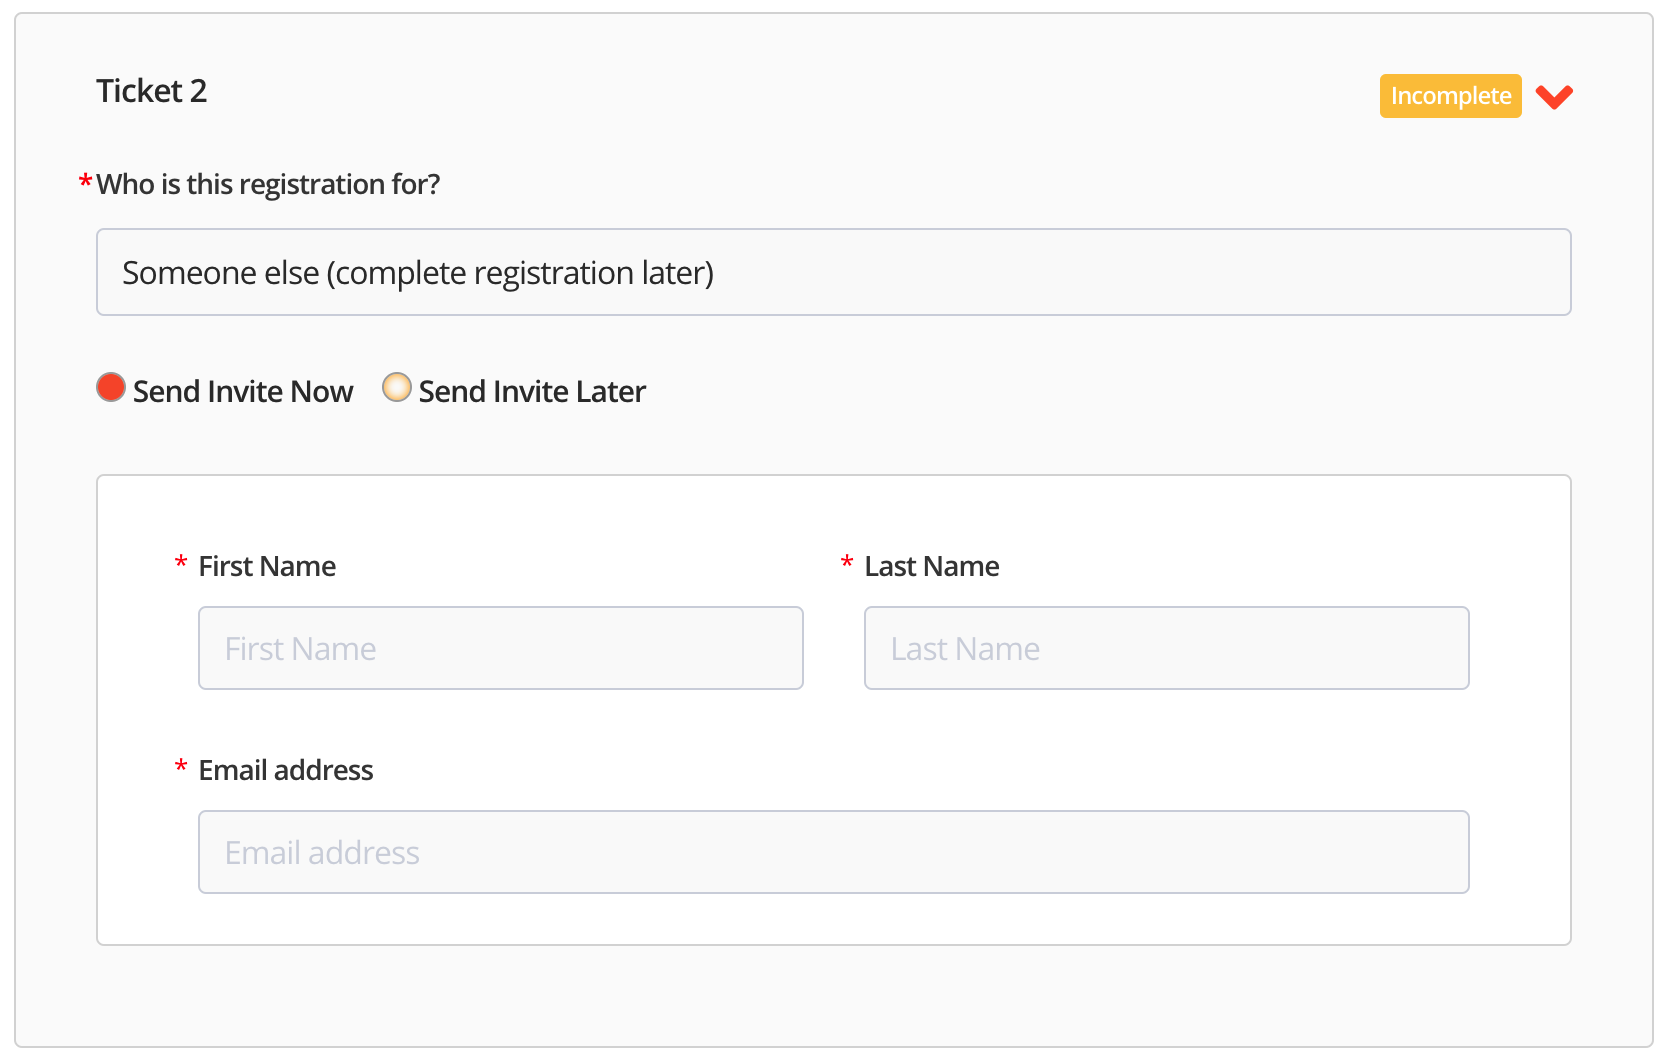Select the Send Invite Later radio button

pos(397,387)
